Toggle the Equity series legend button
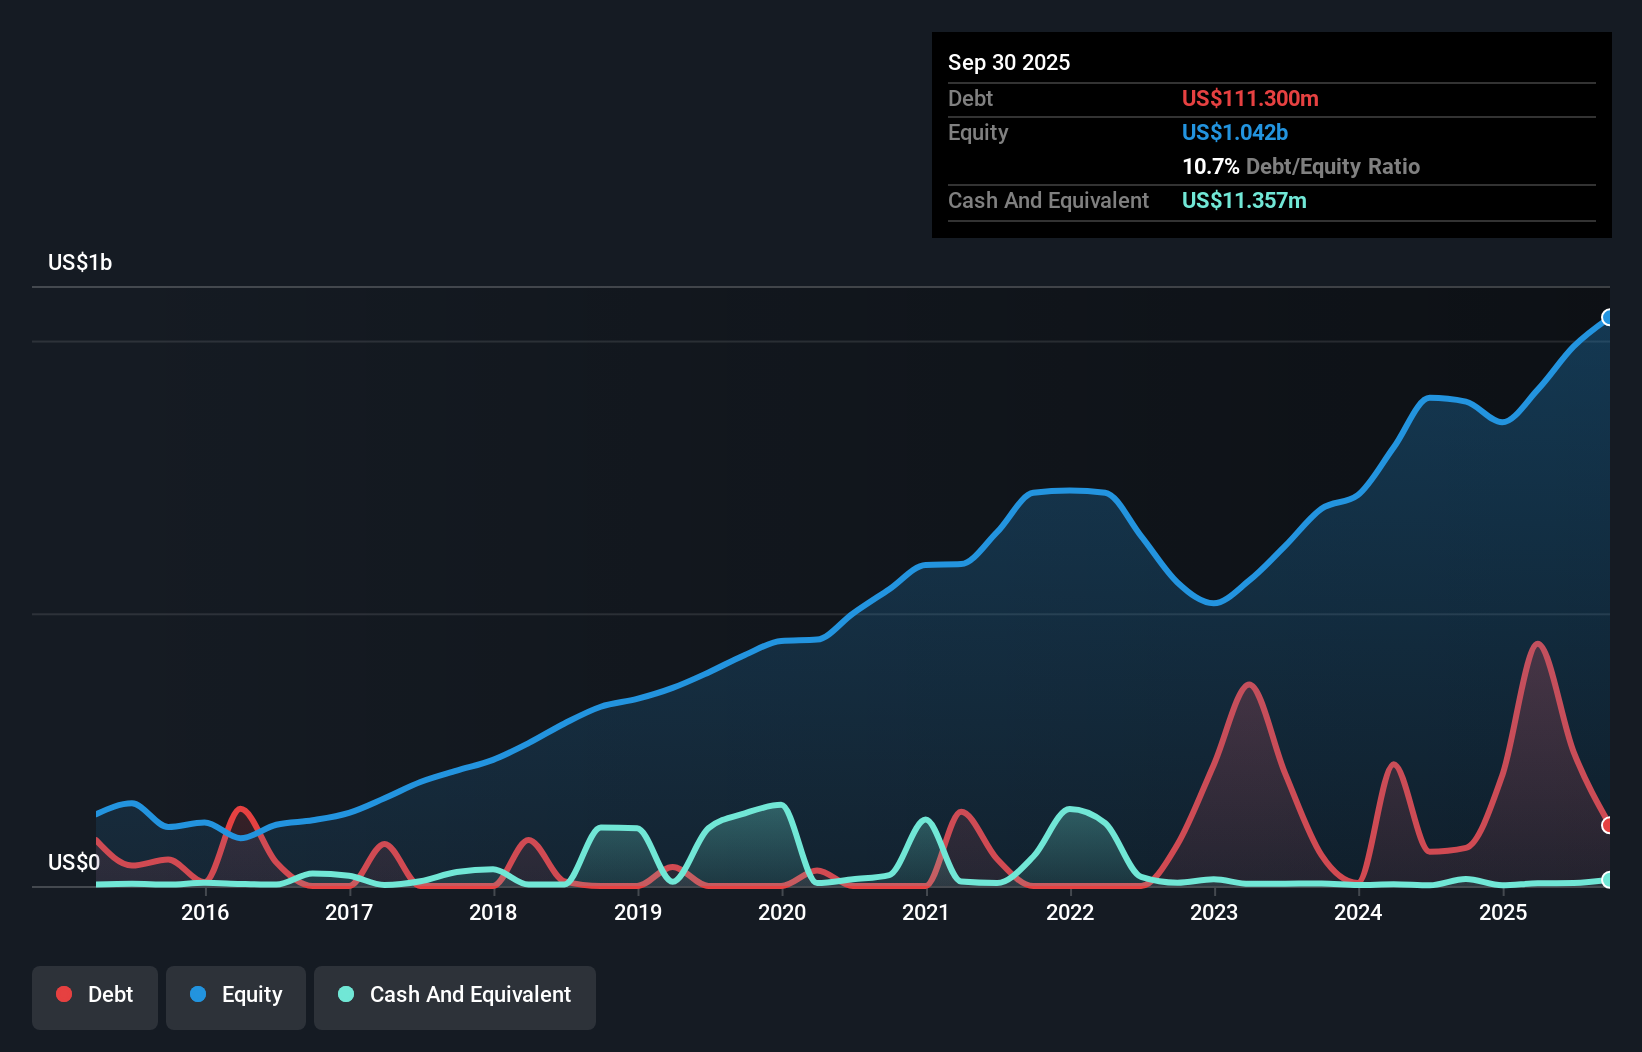The height and width of the screenshot is (1052, 1642). (x=236, y=997)
